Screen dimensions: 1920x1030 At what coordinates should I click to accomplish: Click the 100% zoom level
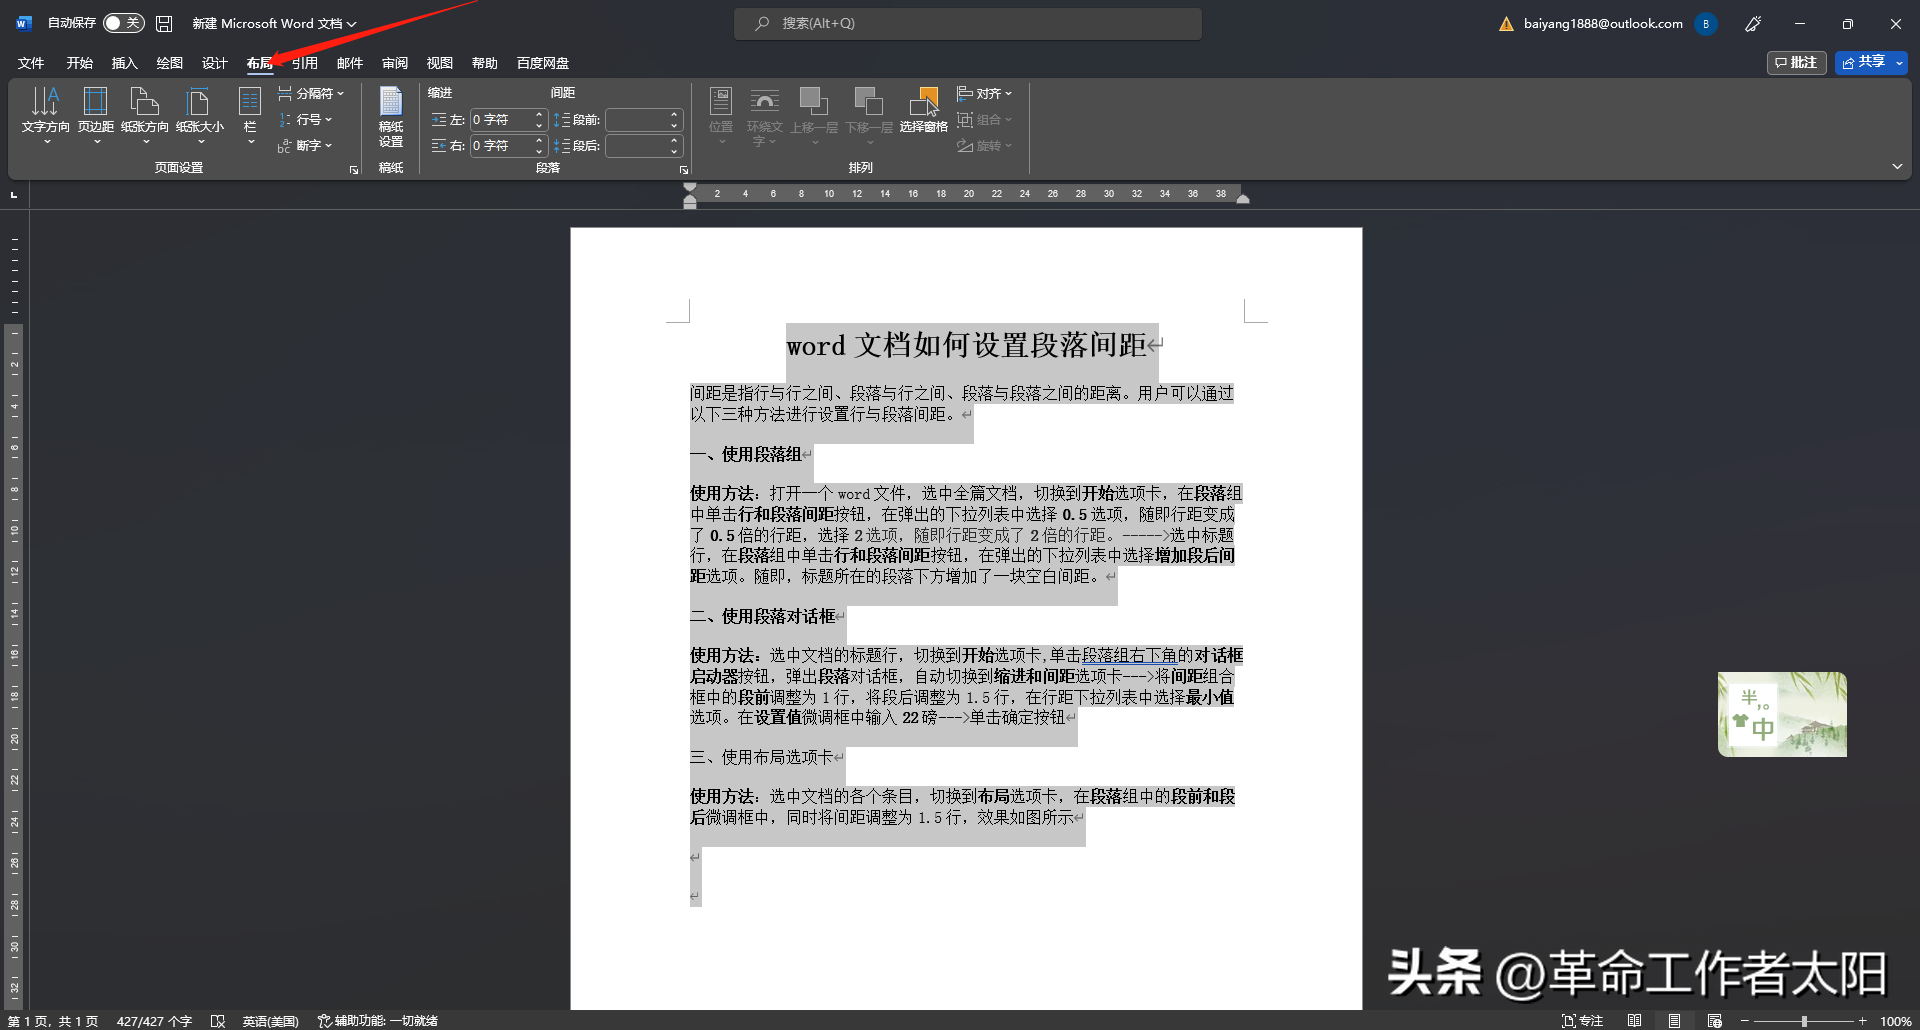(1895, 1021)
